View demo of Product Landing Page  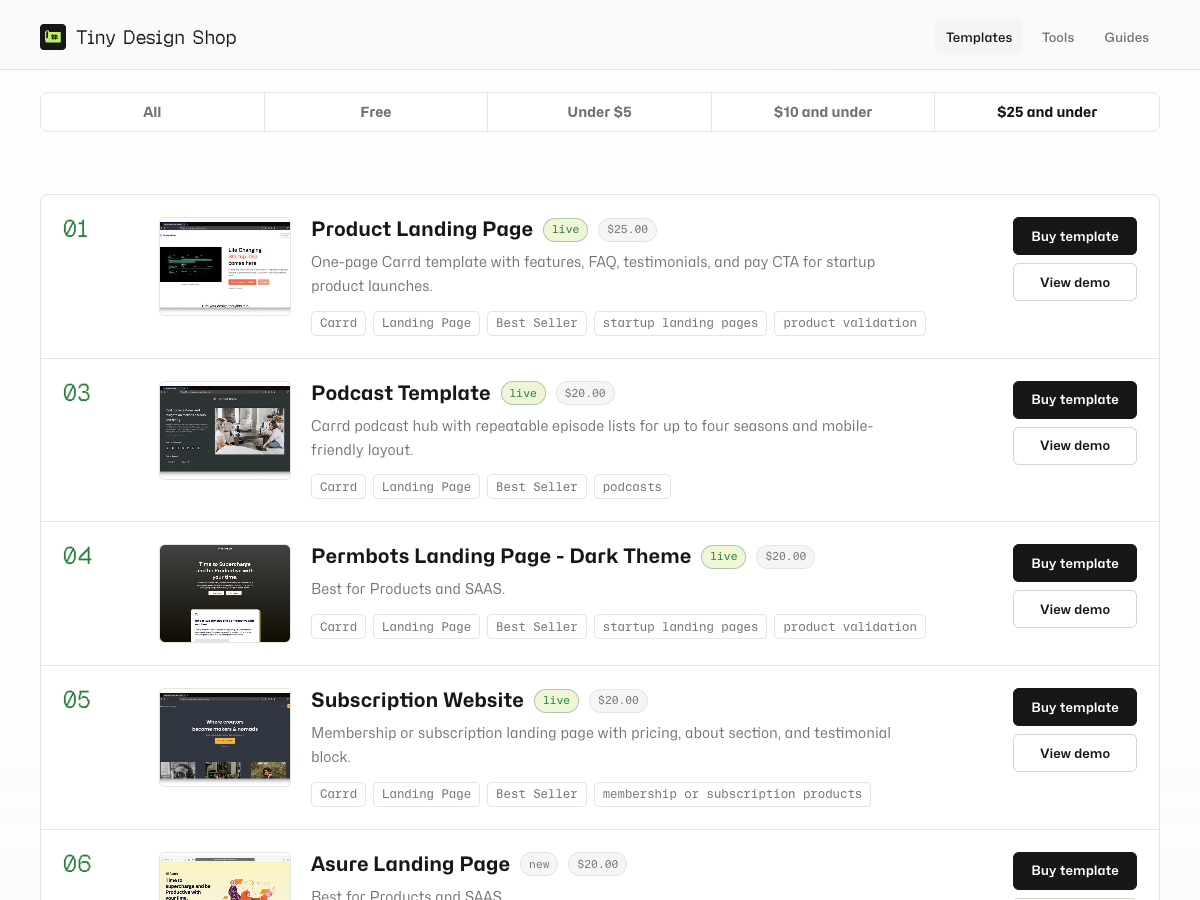coord(1075,282)
